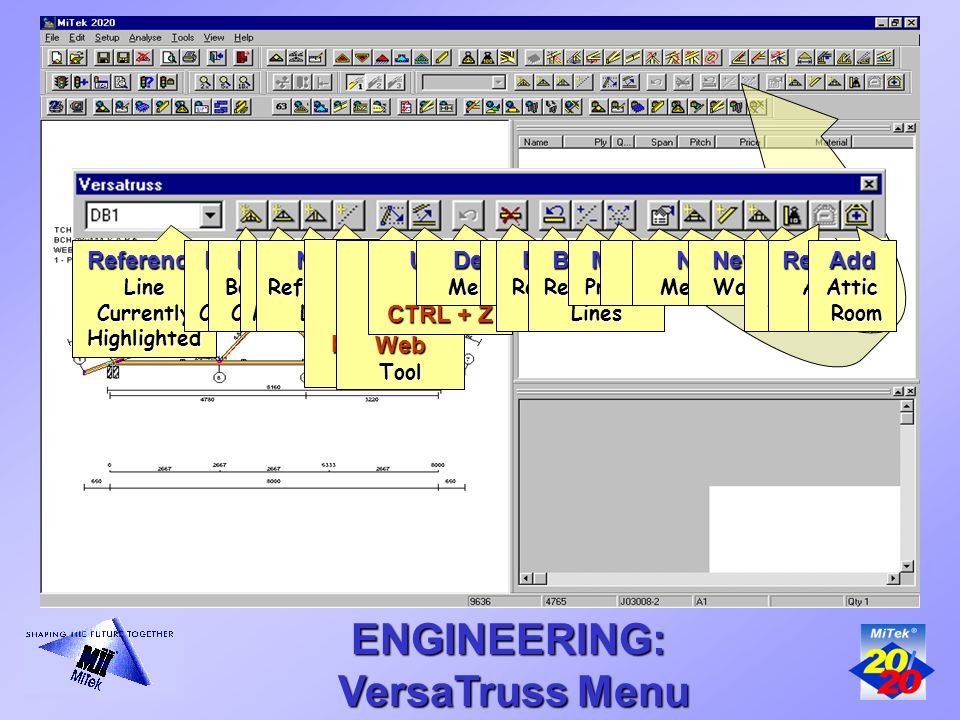Click the dotted diagonal reference line icon
Image resolution: width=960 pixels, height=720 pixels.
pyautogui.click(x=348, y=215)
